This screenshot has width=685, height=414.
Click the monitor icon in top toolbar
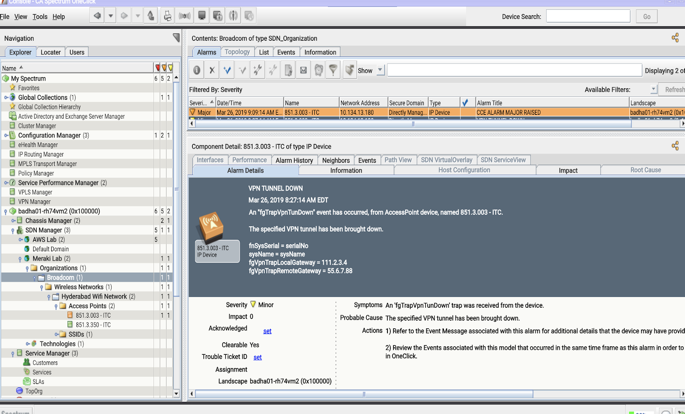pyautogui.click(x=202, y=16)
